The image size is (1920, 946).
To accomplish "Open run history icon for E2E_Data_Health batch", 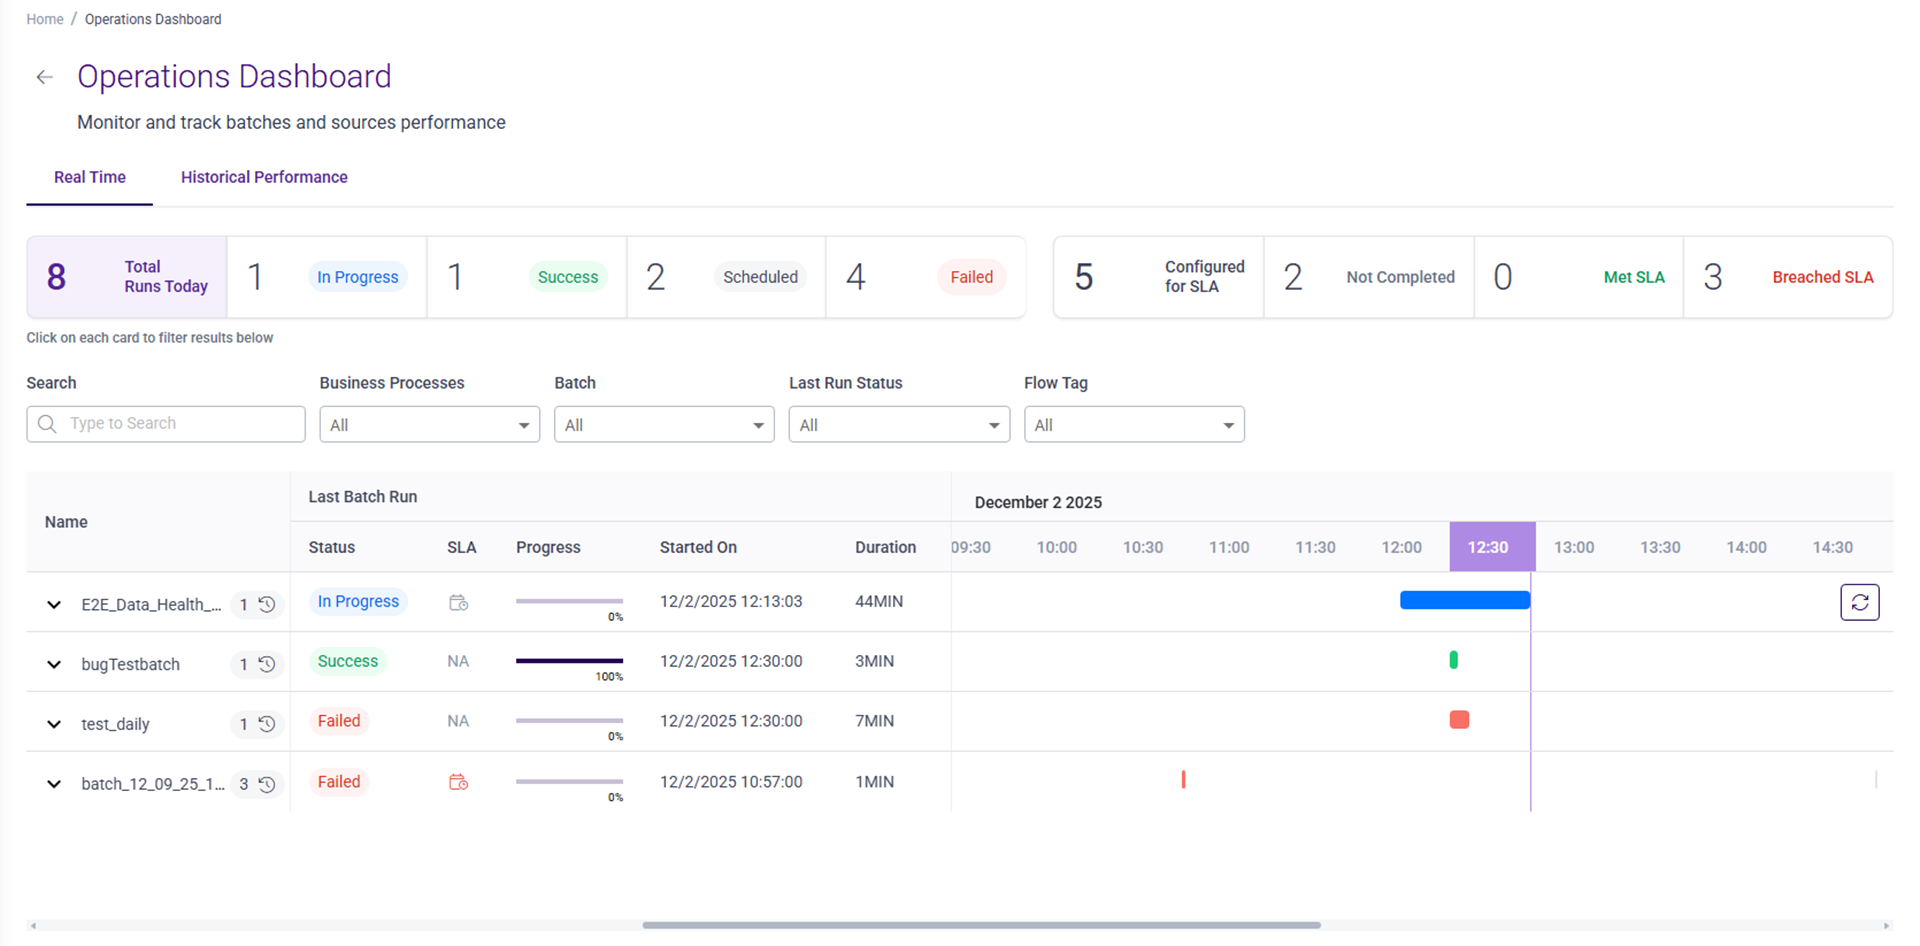I will [267, 604].
